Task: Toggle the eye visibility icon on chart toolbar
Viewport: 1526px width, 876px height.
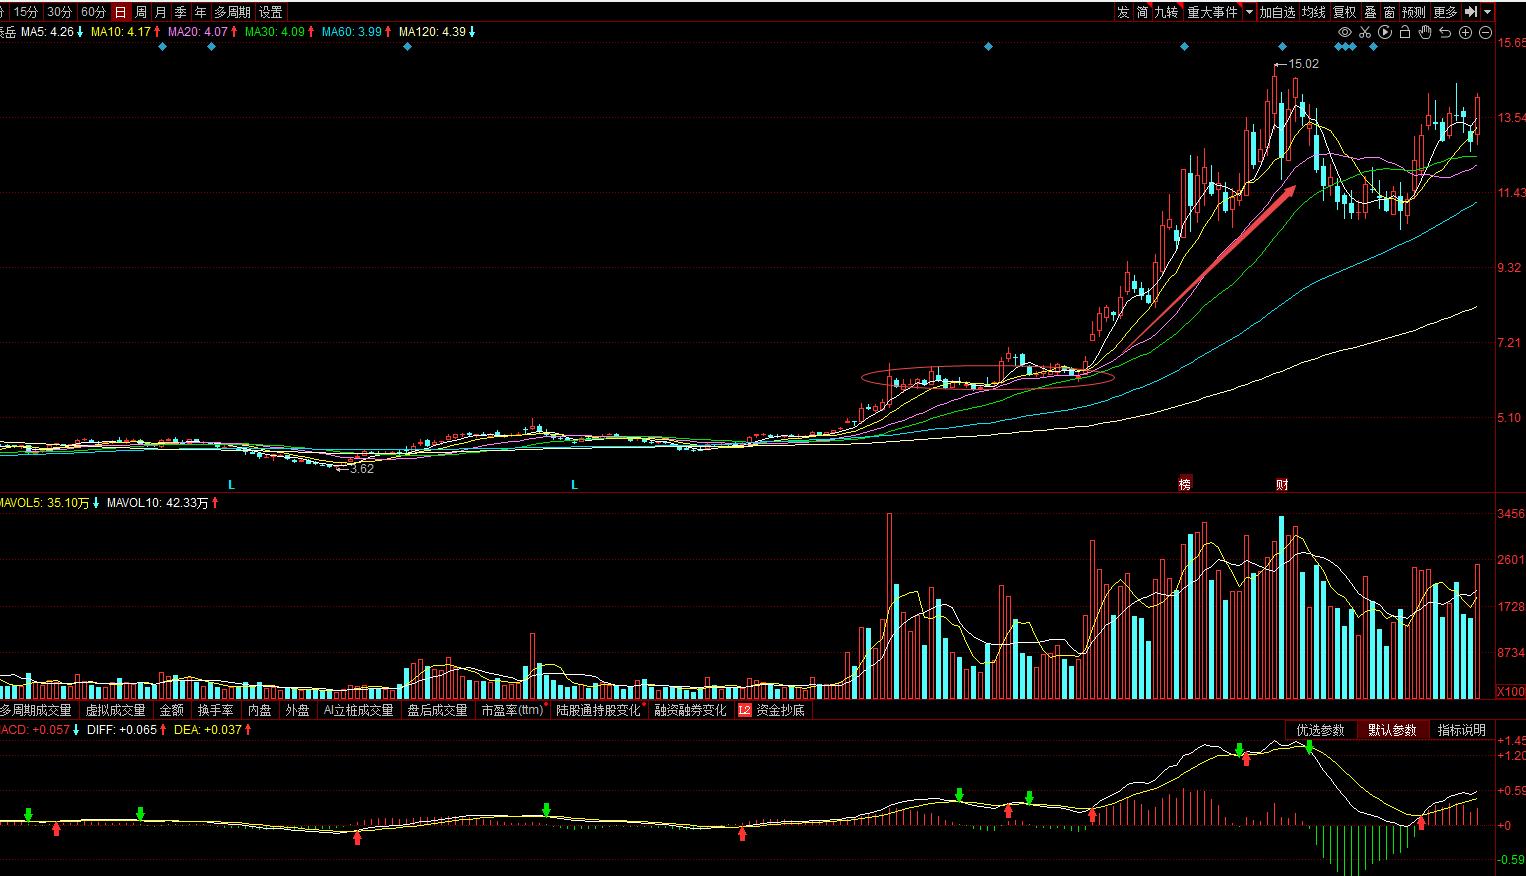Action: (1345, 32)
